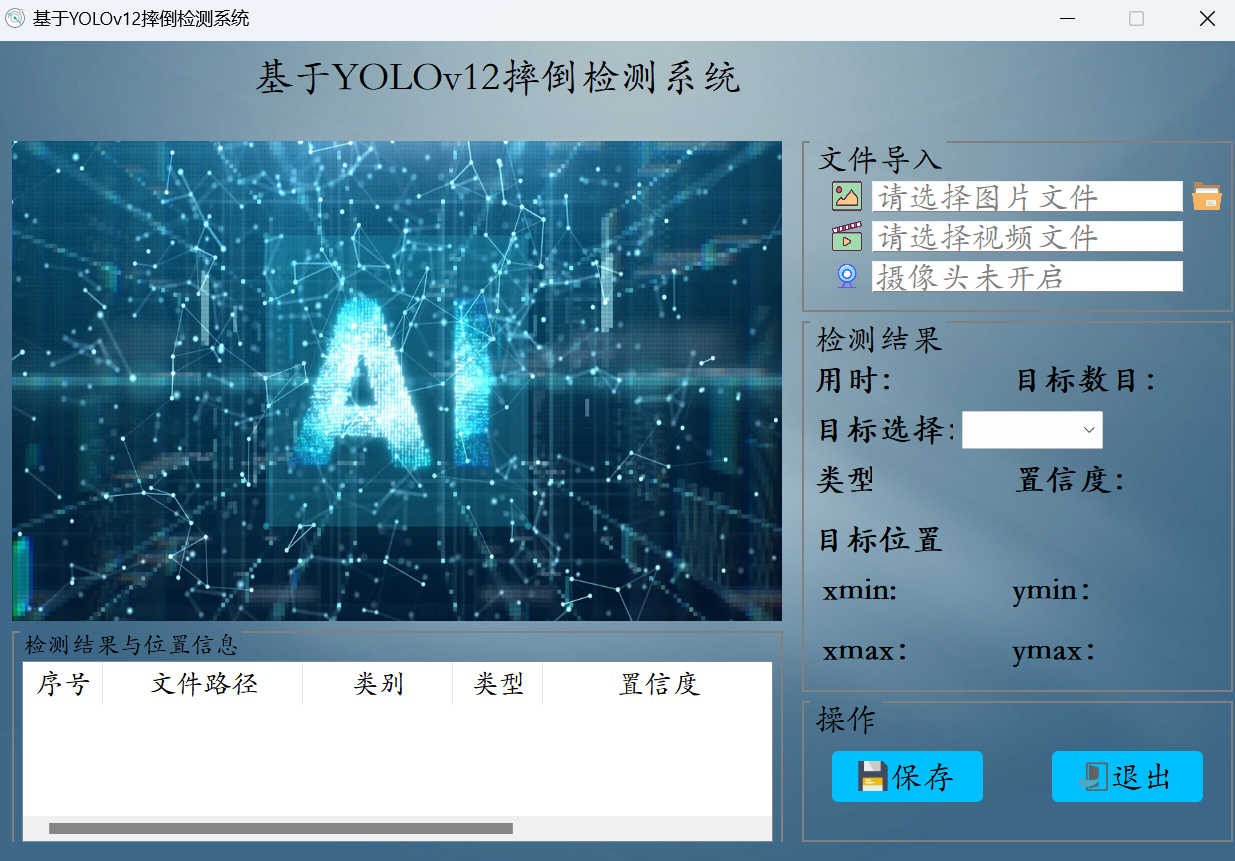Image resolution: width=1235 pixels, height=861 pixels.
Task: Open the orange folder browse icon
Action: point(1207,197)
